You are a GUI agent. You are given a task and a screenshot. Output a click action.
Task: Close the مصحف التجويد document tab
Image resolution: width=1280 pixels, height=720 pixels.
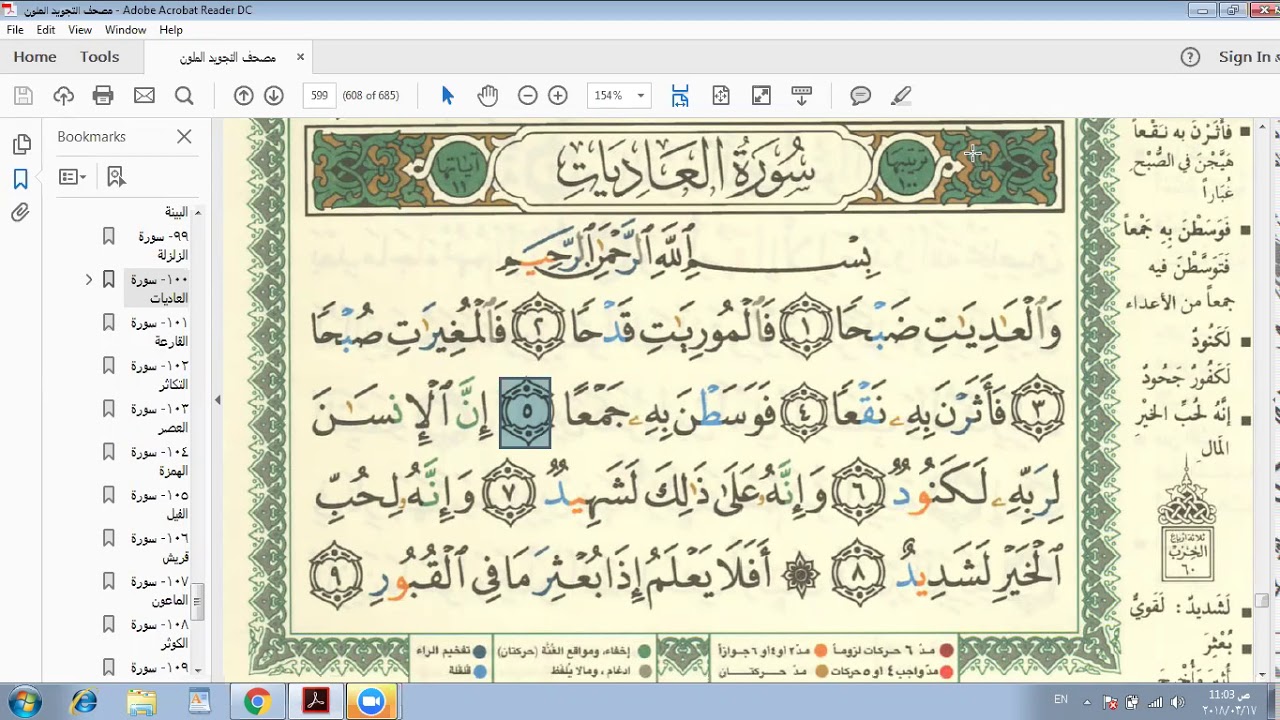tap(300, 57)
